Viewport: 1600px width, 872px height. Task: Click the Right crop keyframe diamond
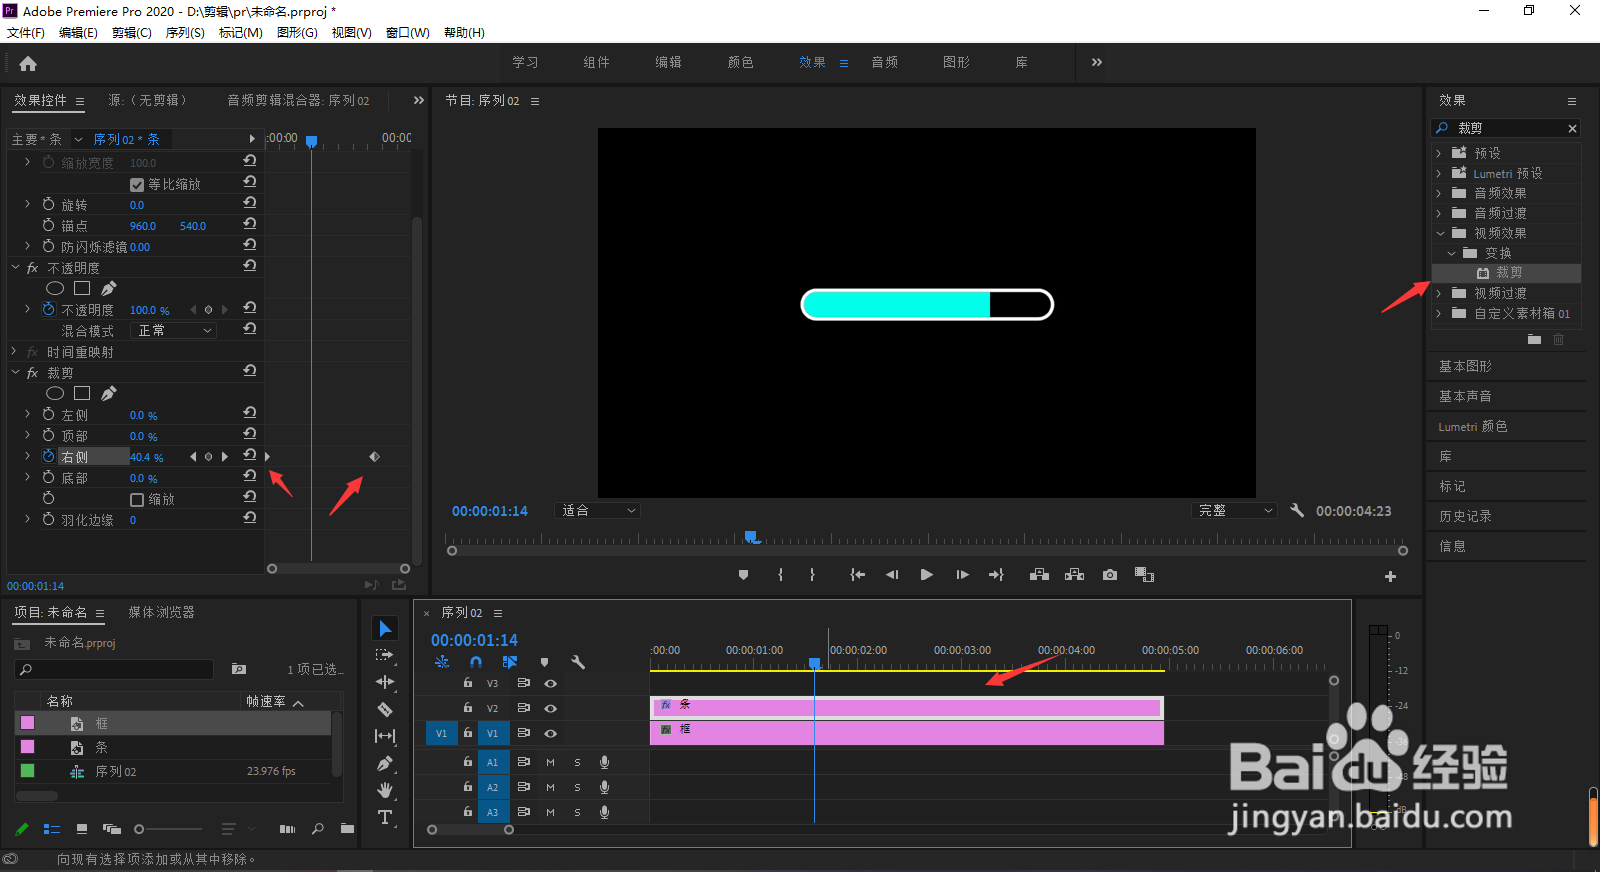point(374,456)
